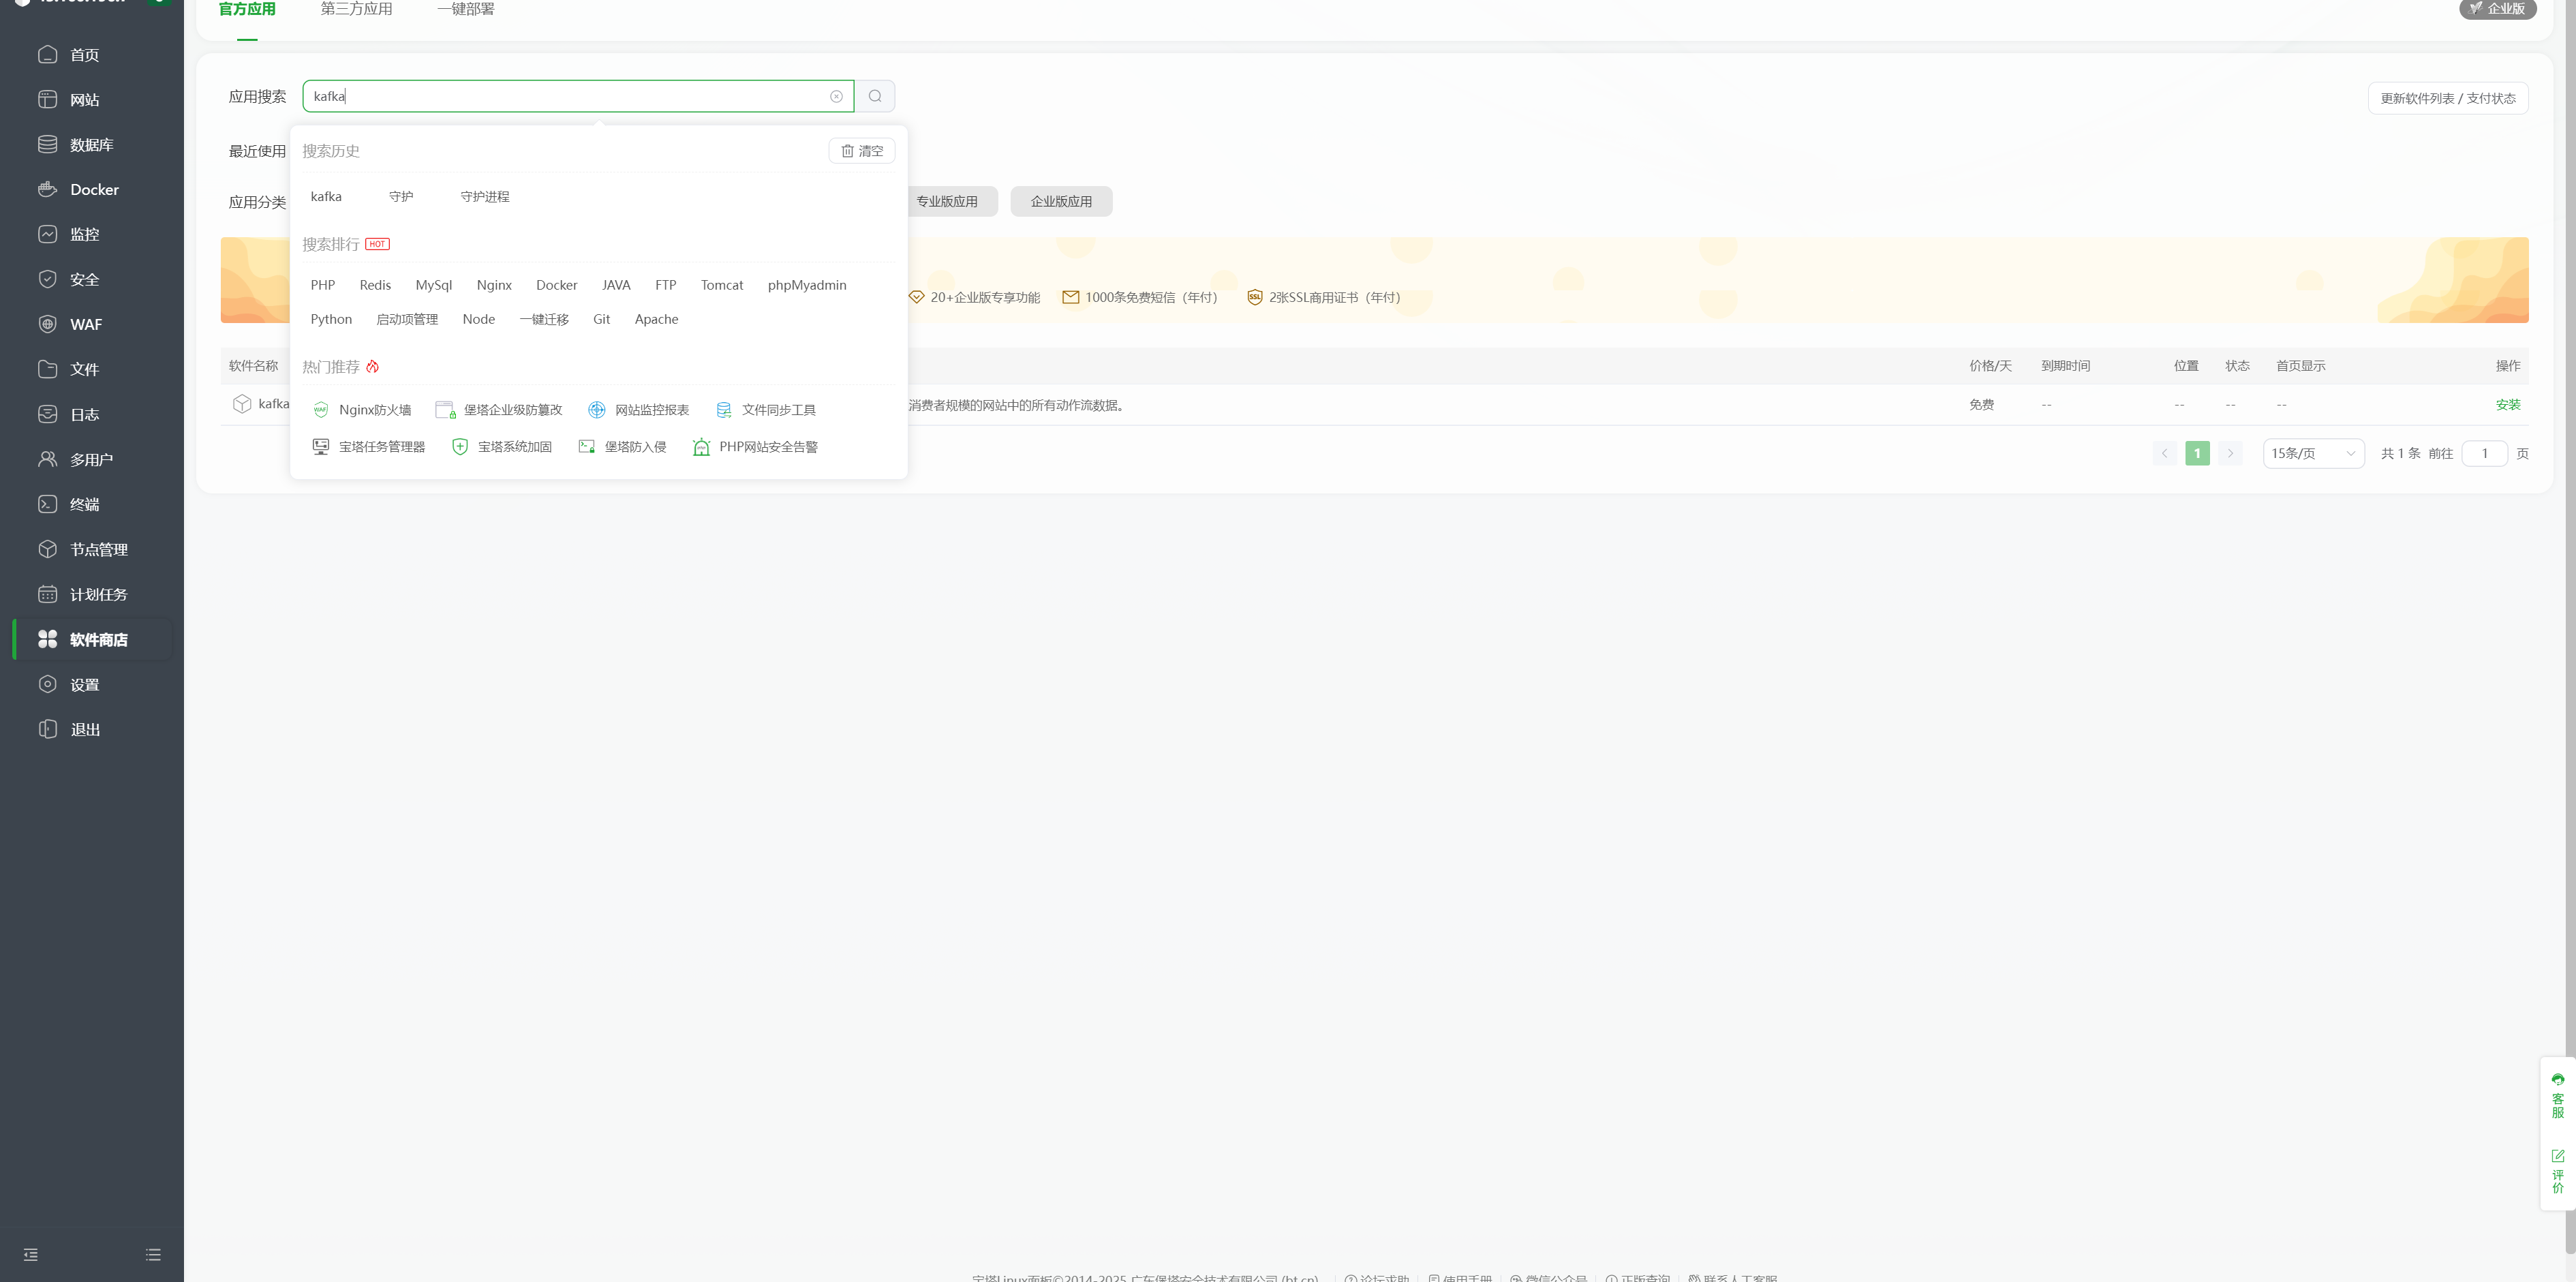Collapse sidebar using bottom-left menu icon

[x=31, y=1254]
